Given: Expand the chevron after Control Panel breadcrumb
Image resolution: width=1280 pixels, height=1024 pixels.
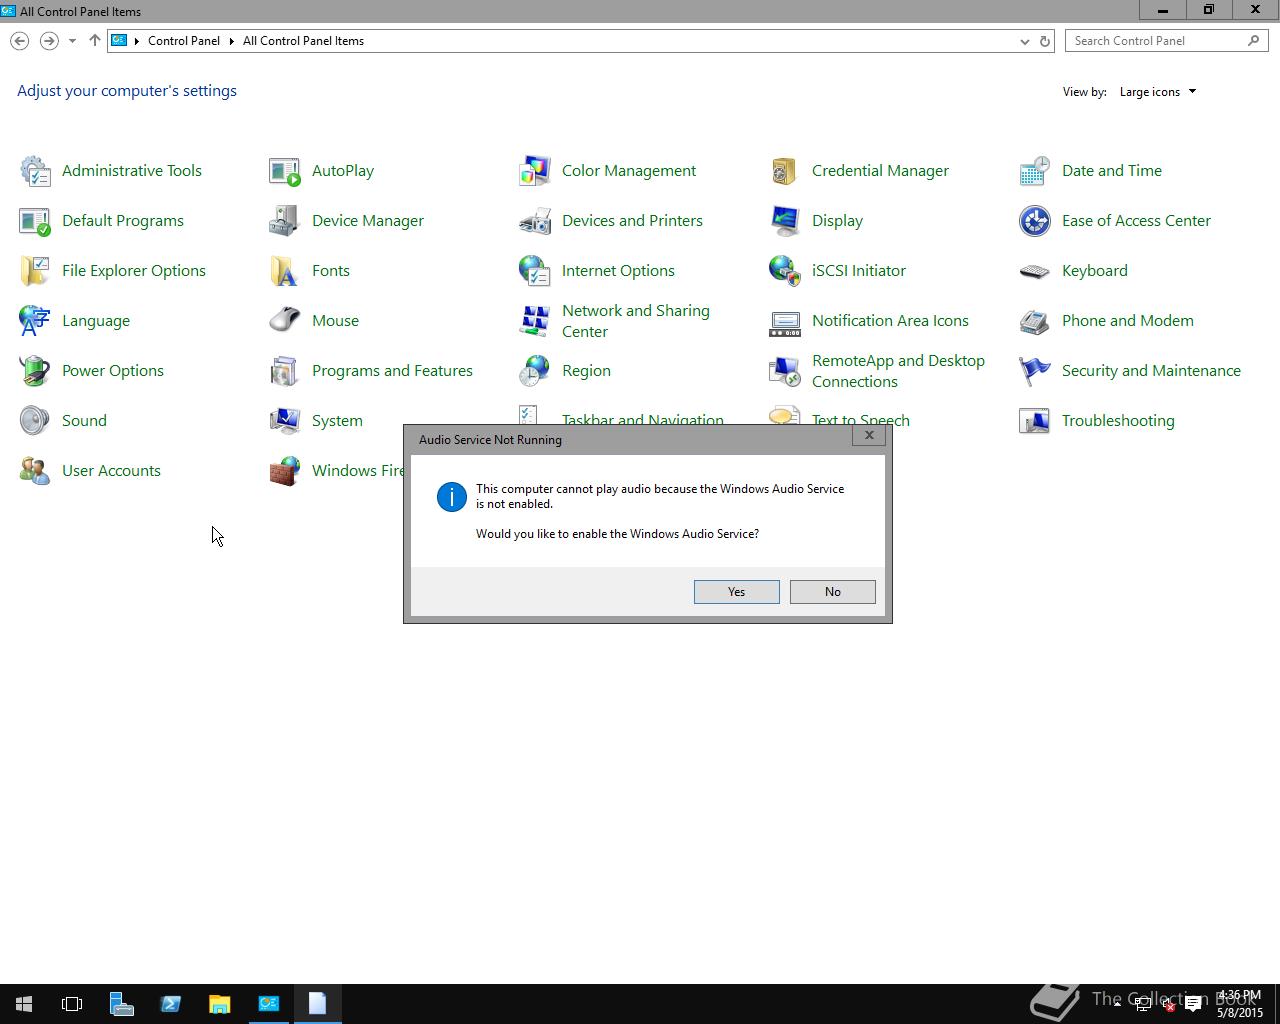Looking at the screenshot, I should click(231, 41).
